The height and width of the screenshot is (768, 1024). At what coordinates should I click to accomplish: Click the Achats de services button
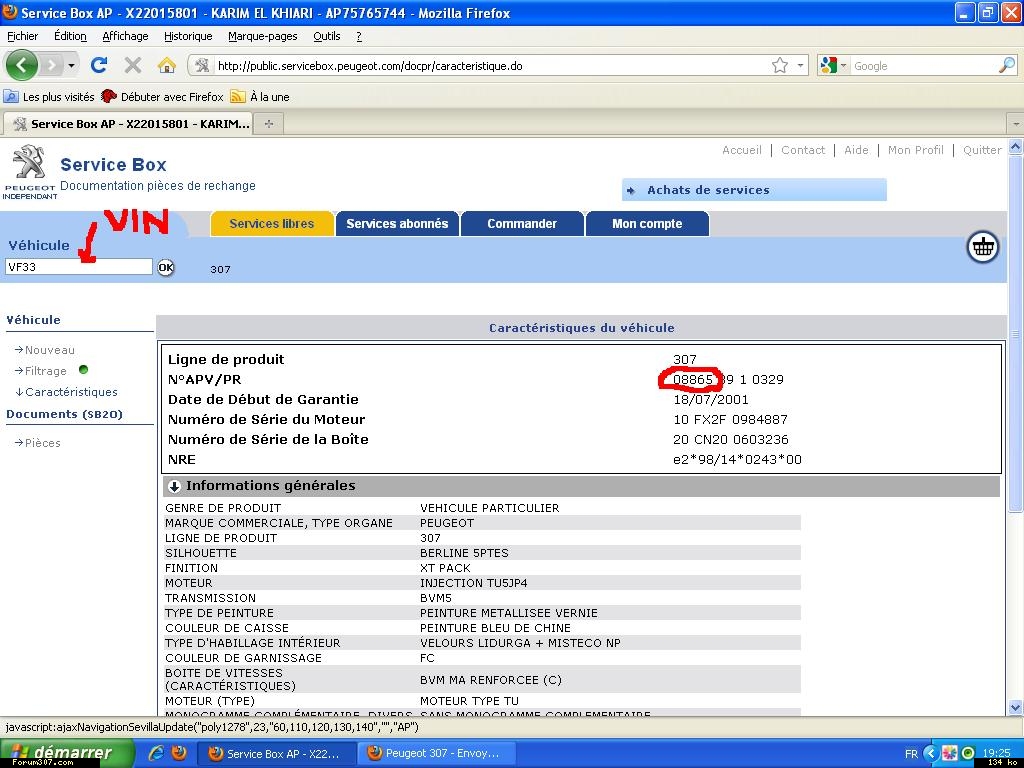click(x=754, y=190)
